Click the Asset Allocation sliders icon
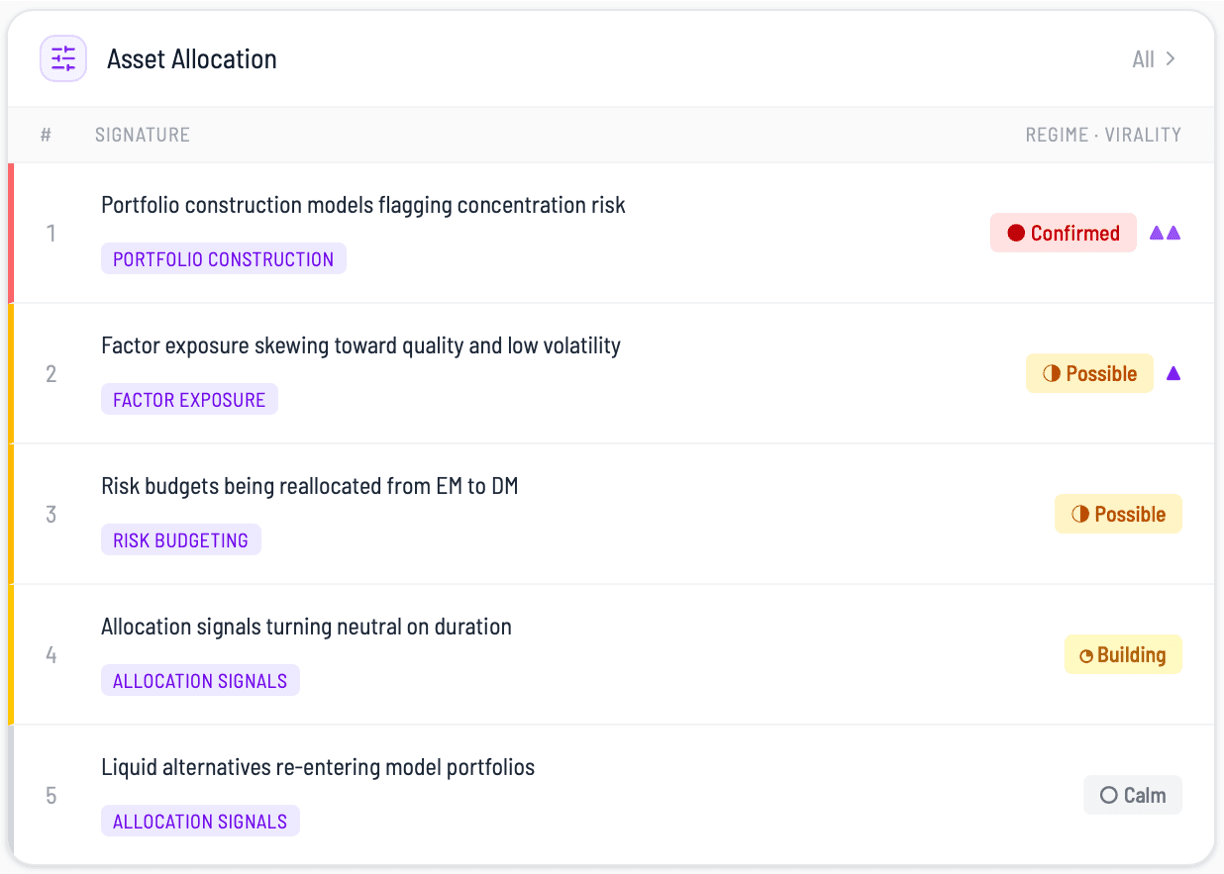The width and height of the screenshot is (1224, 874). (x=63, y=59)
